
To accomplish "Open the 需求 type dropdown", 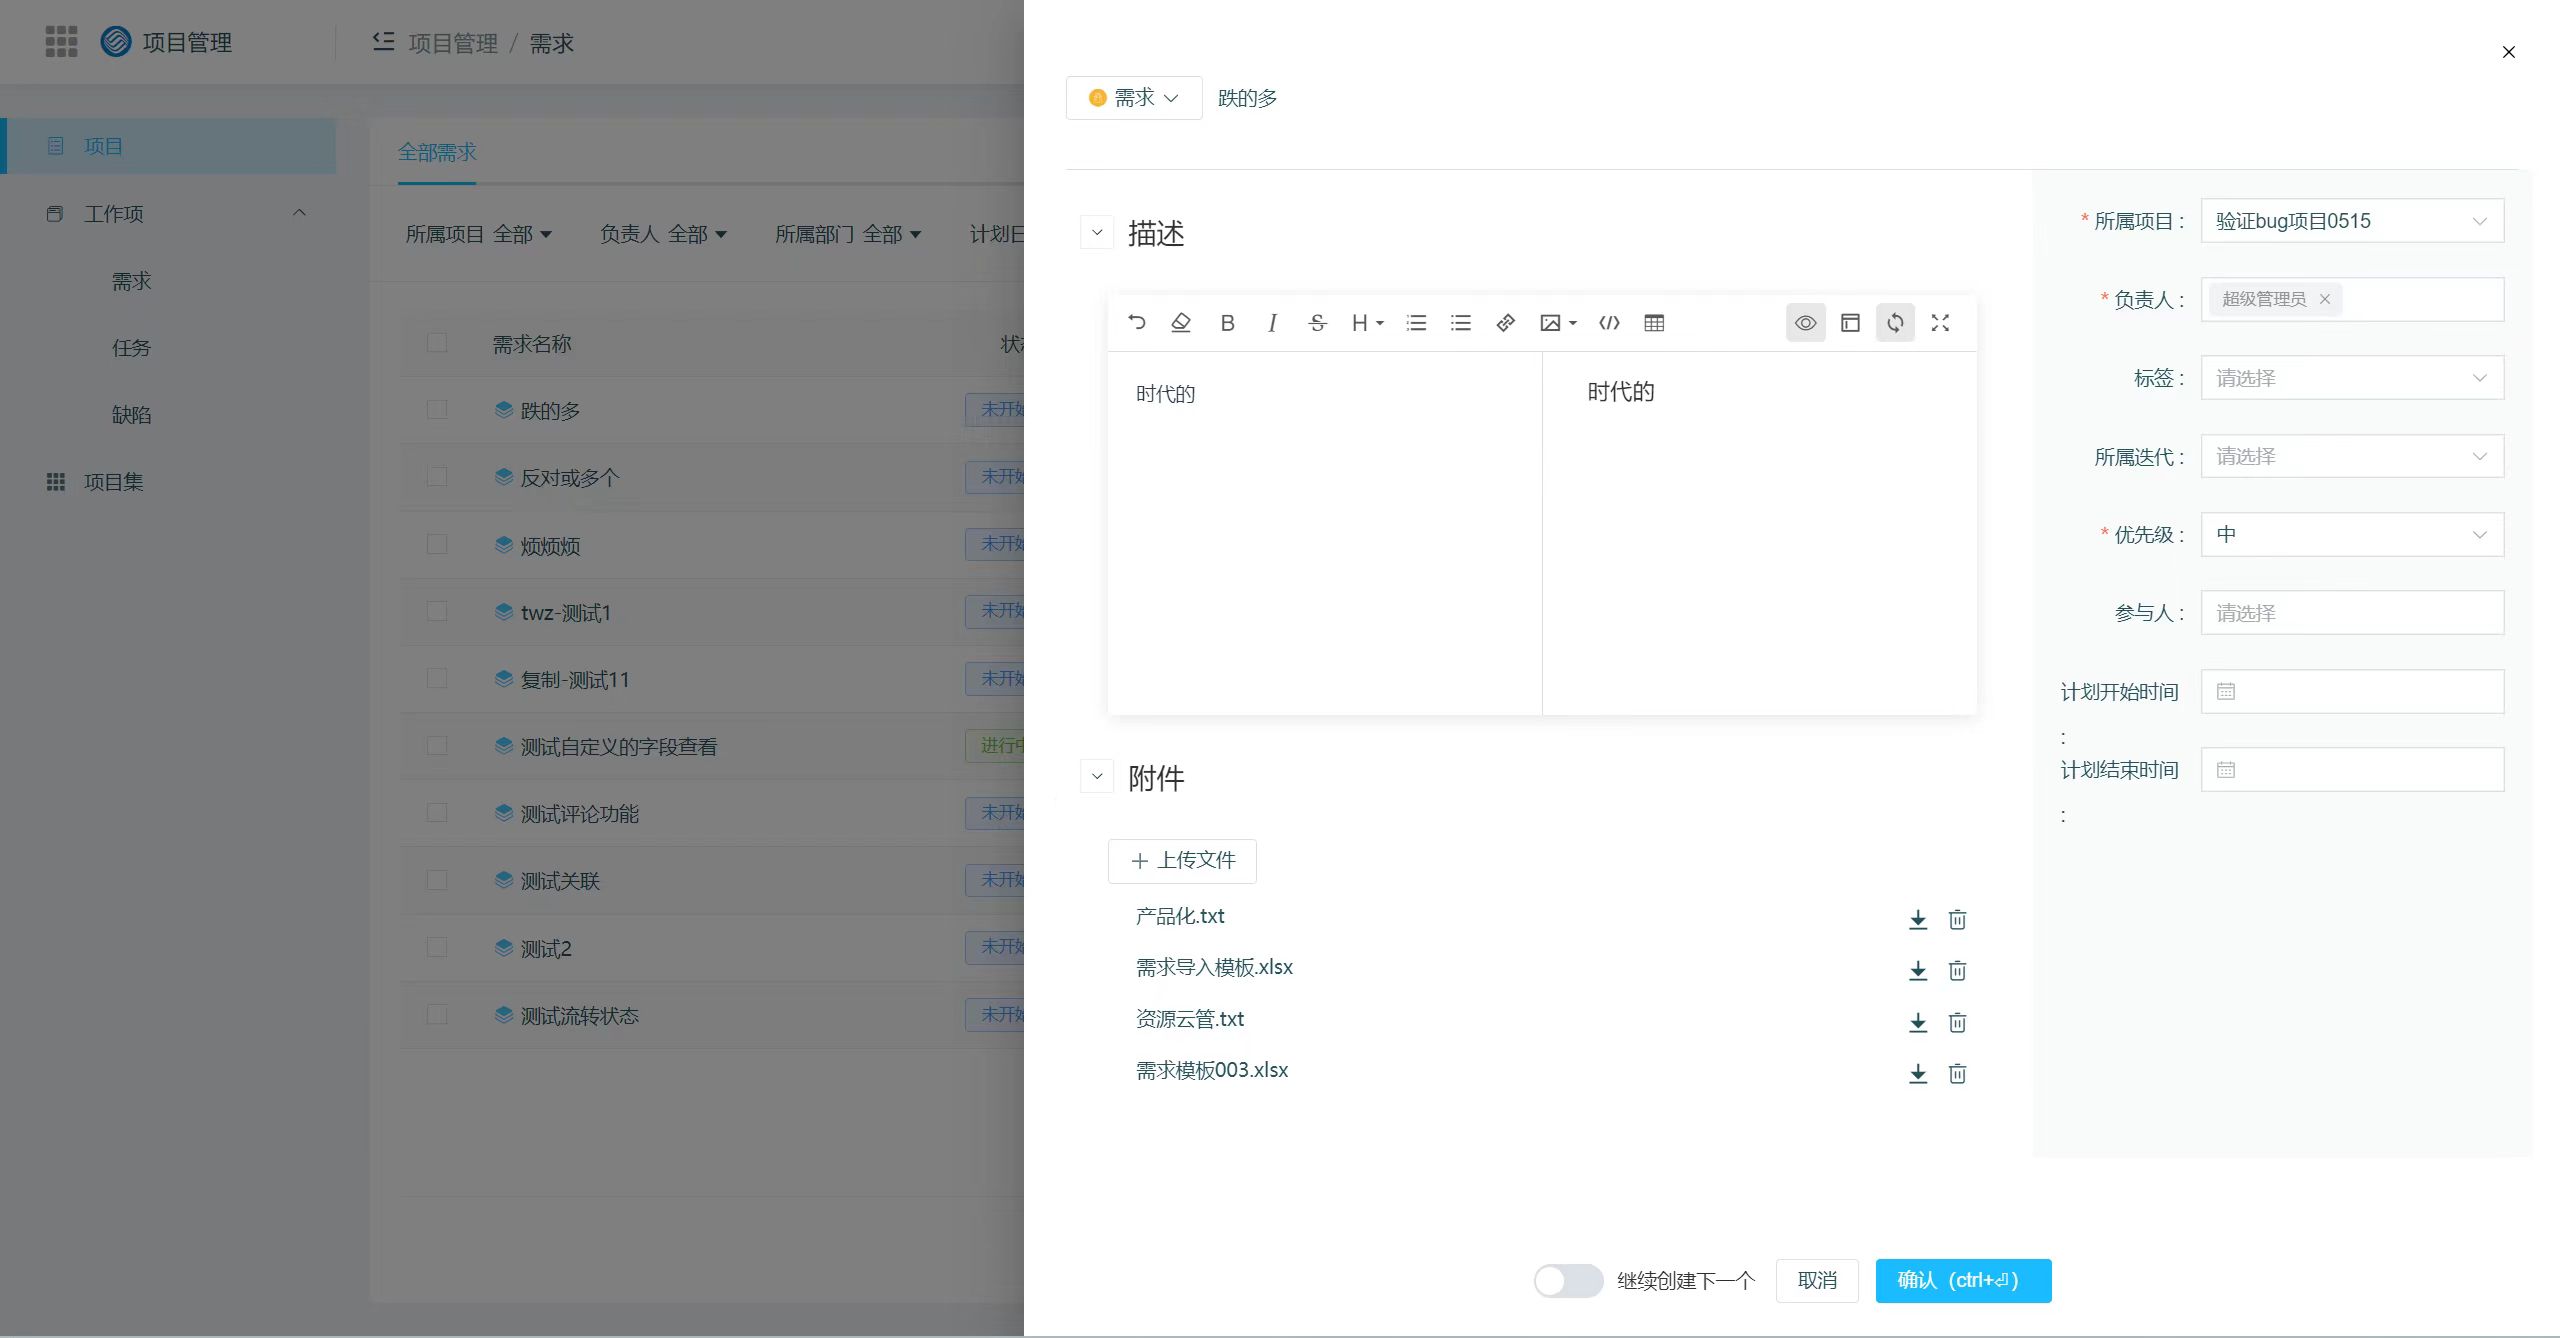I will click(1134, 98).
